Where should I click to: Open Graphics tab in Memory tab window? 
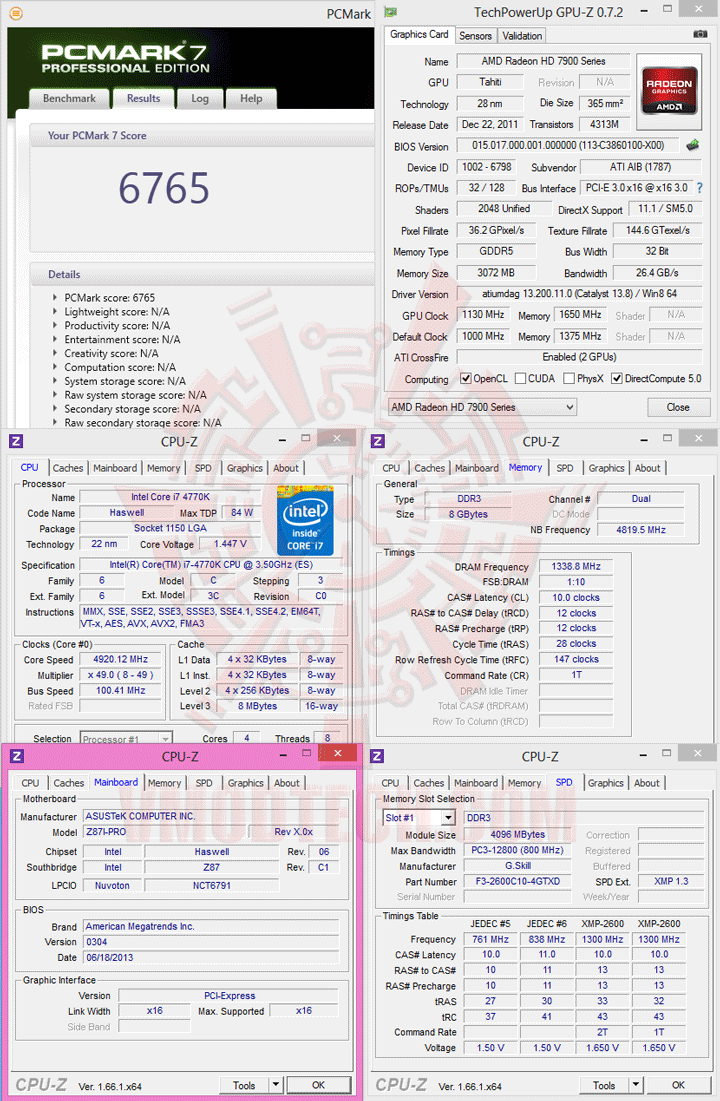(606, 468)
